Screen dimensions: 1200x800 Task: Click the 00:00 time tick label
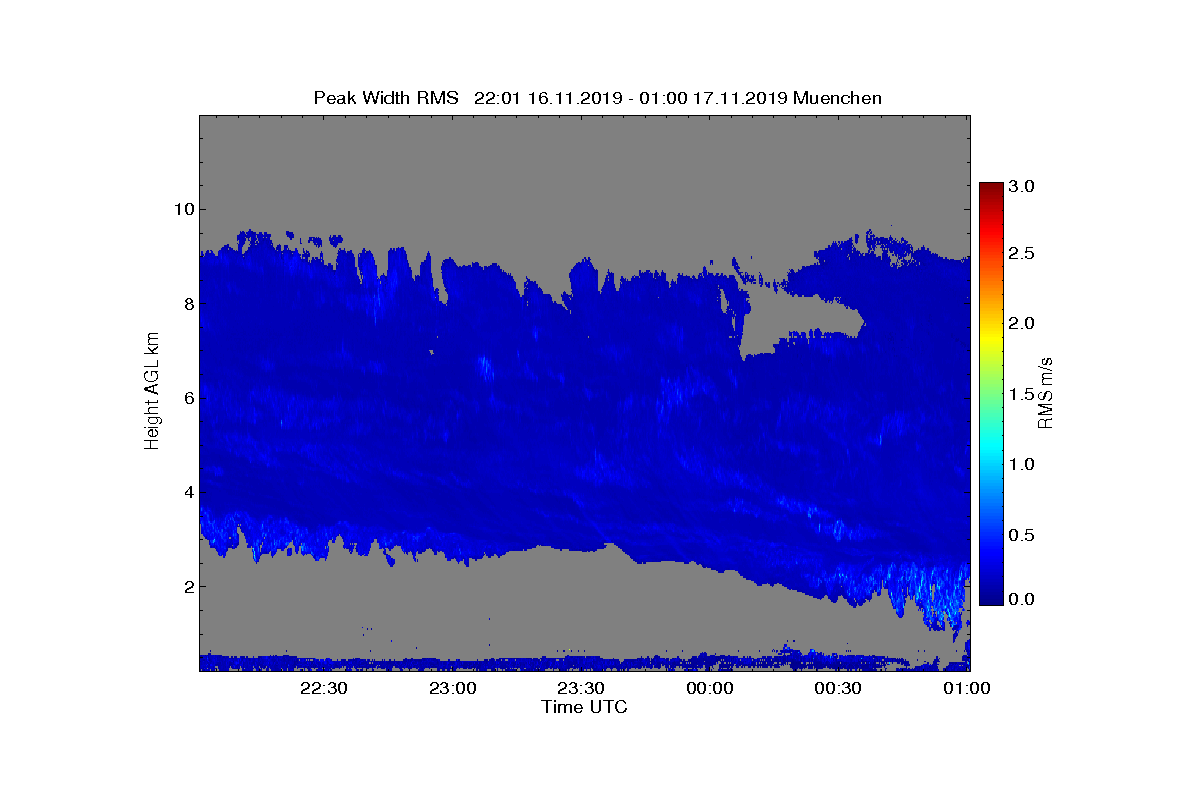click(x=710, y=689)
